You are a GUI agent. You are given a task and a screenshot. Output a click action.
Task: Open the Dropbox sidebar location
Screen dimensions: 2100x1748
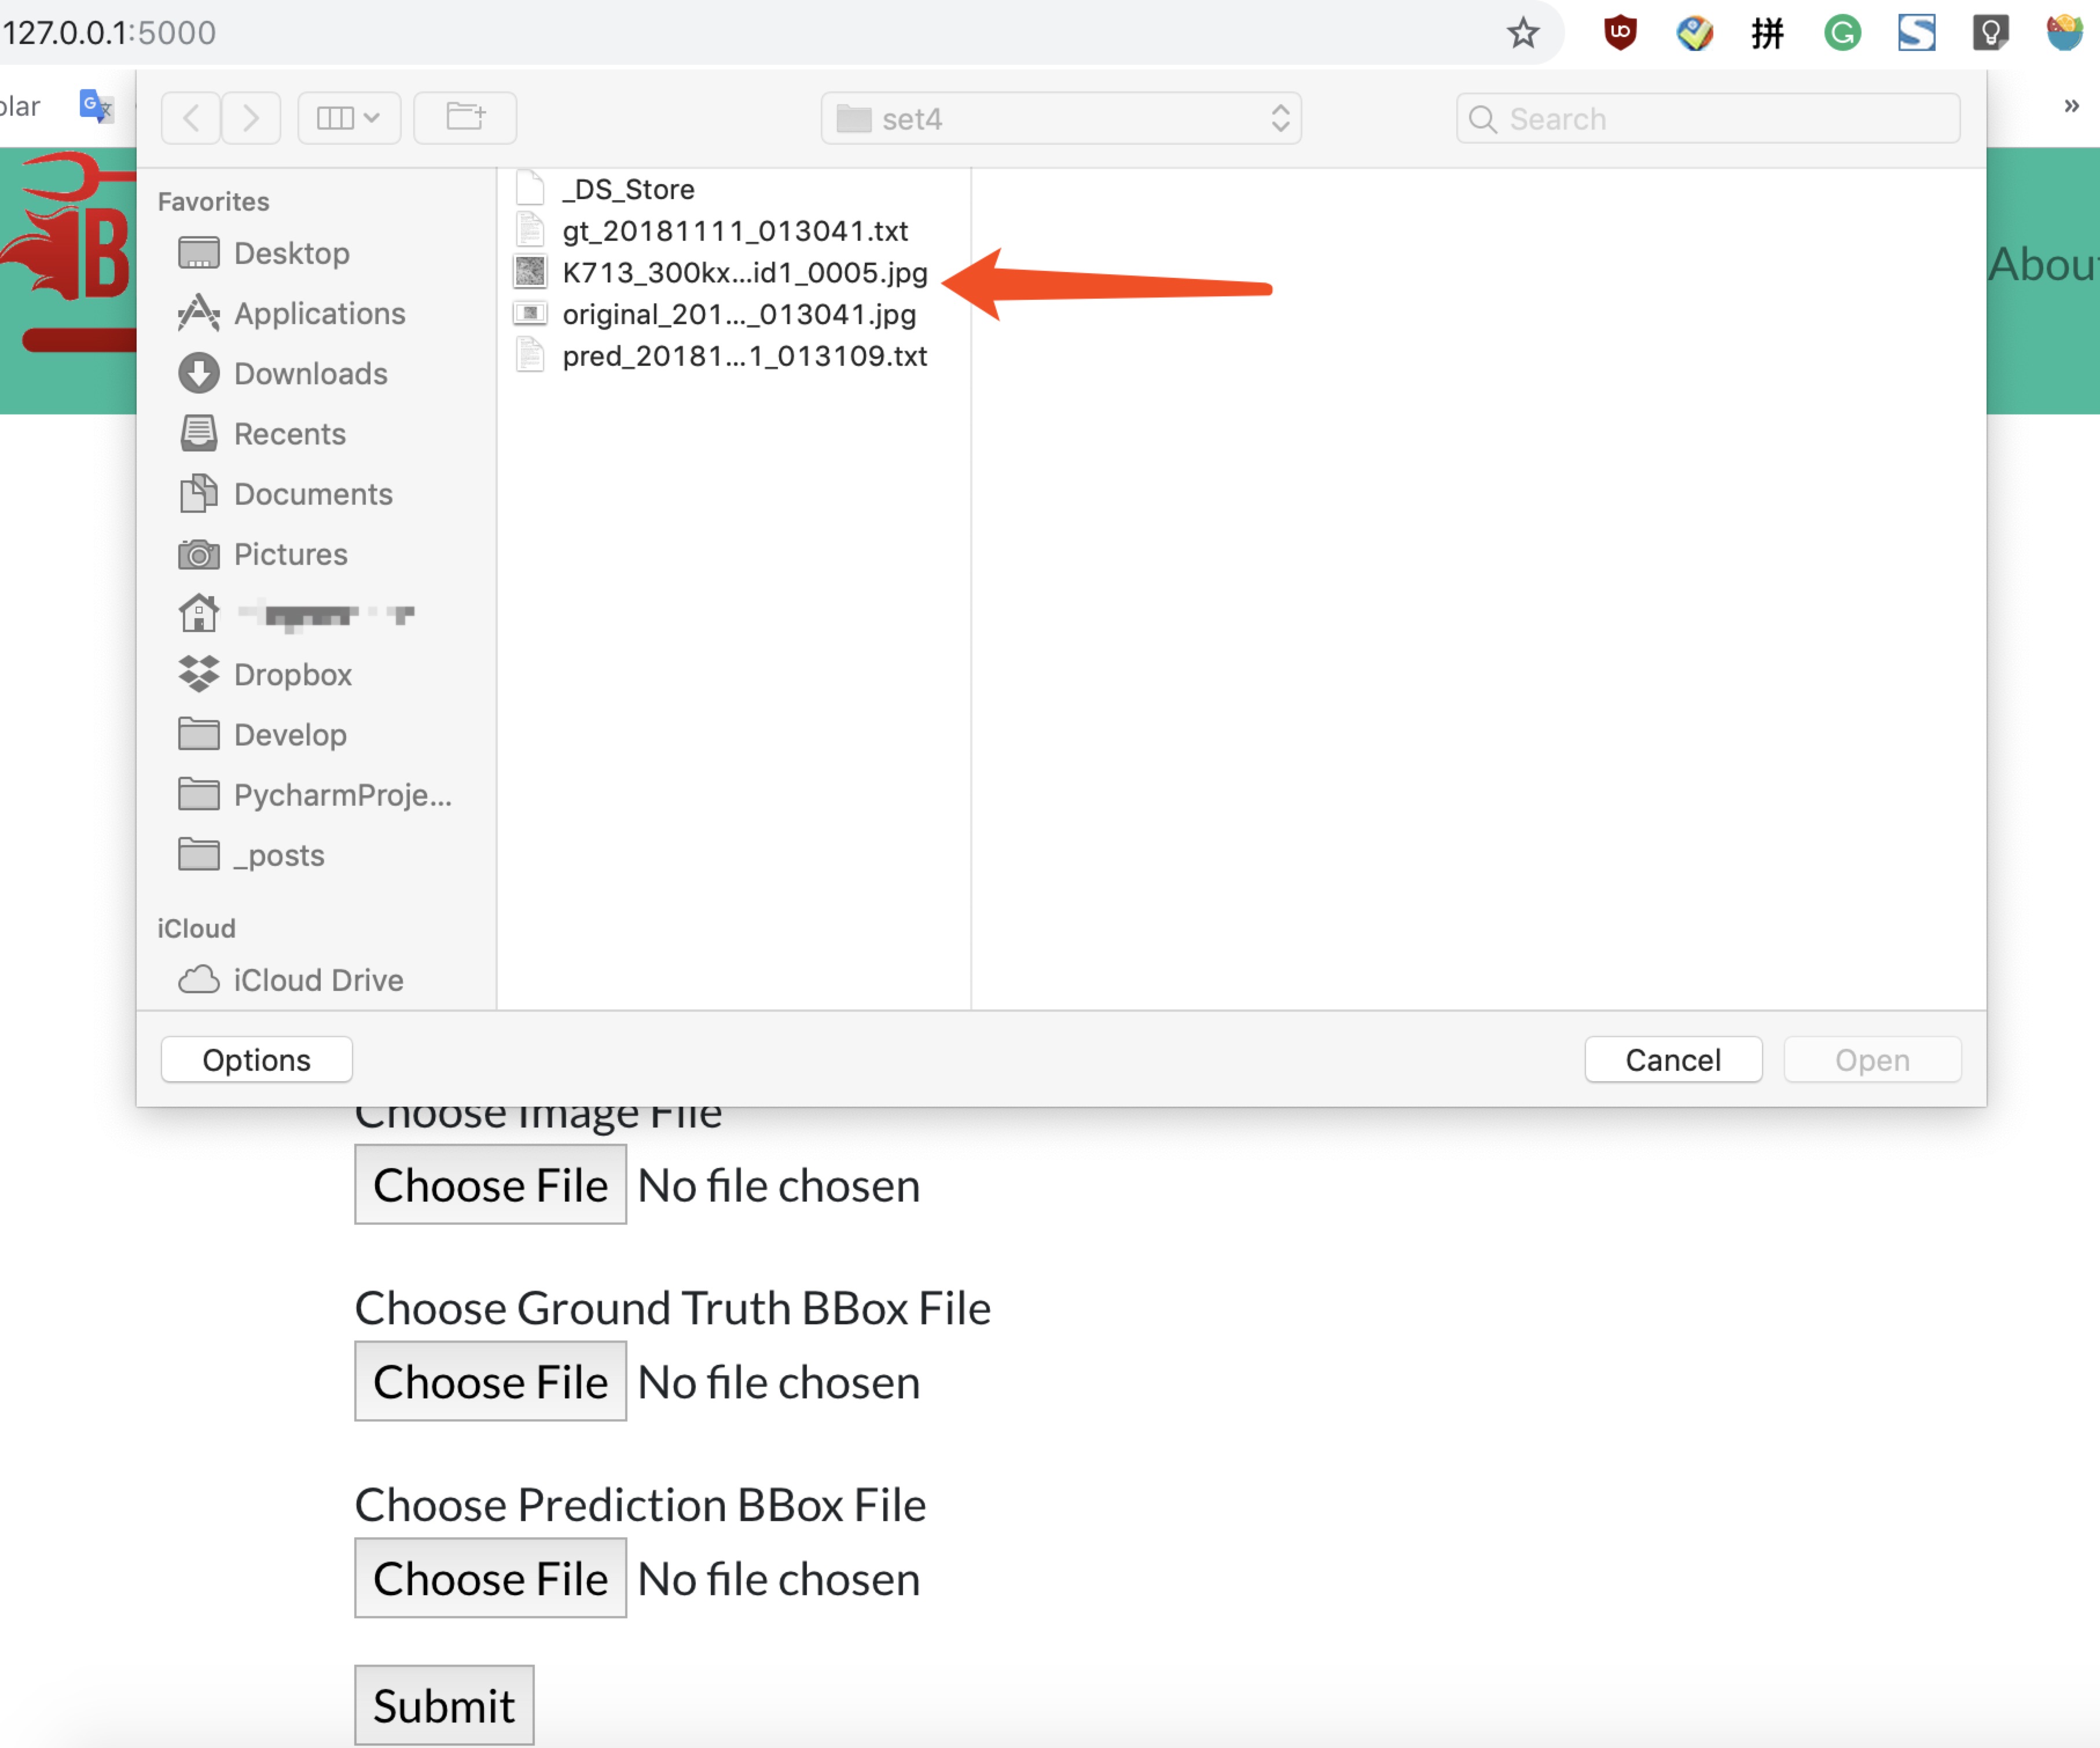(x=292, y=675)
